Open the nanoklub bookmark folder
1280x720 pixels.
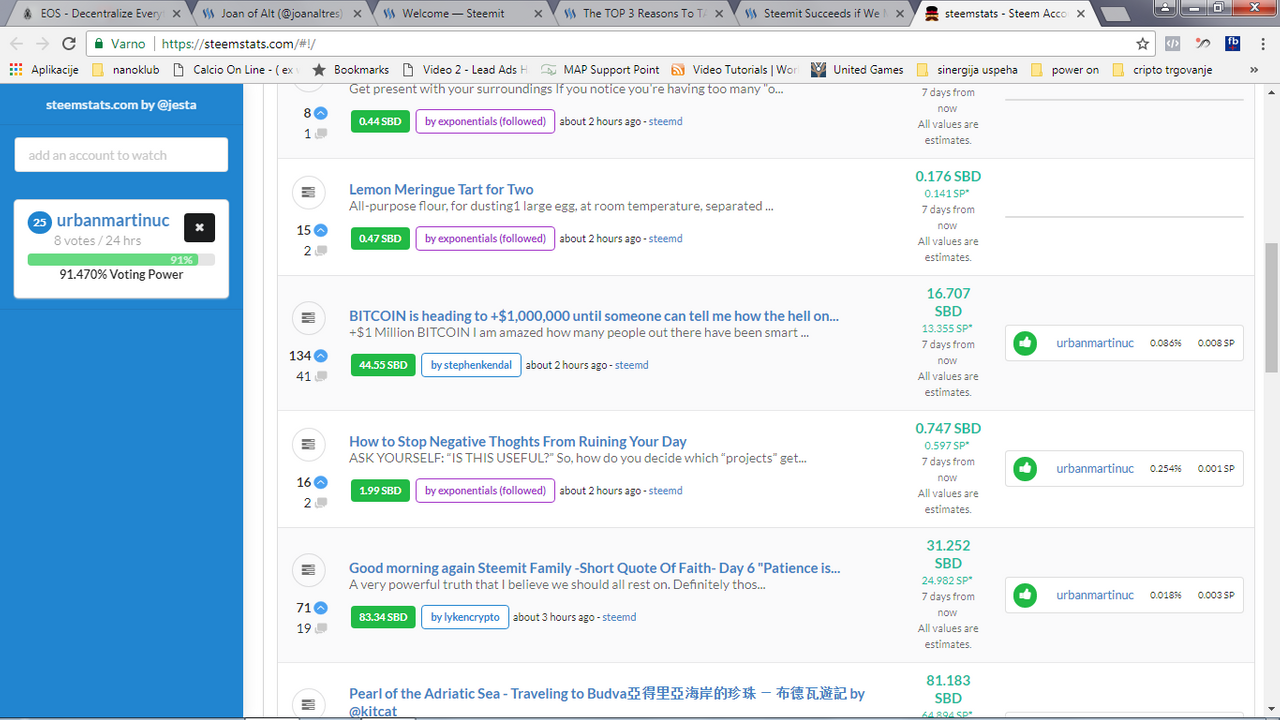click(125, 70)
